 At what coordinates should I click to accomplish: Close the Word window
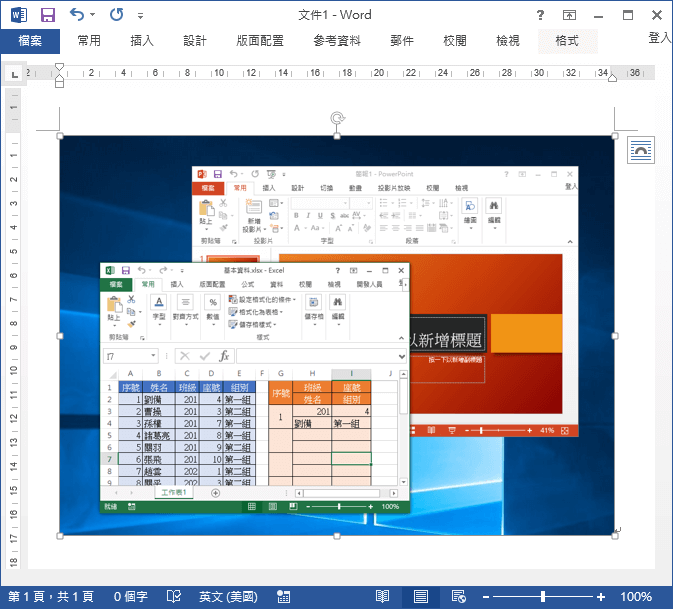(657, 15)
